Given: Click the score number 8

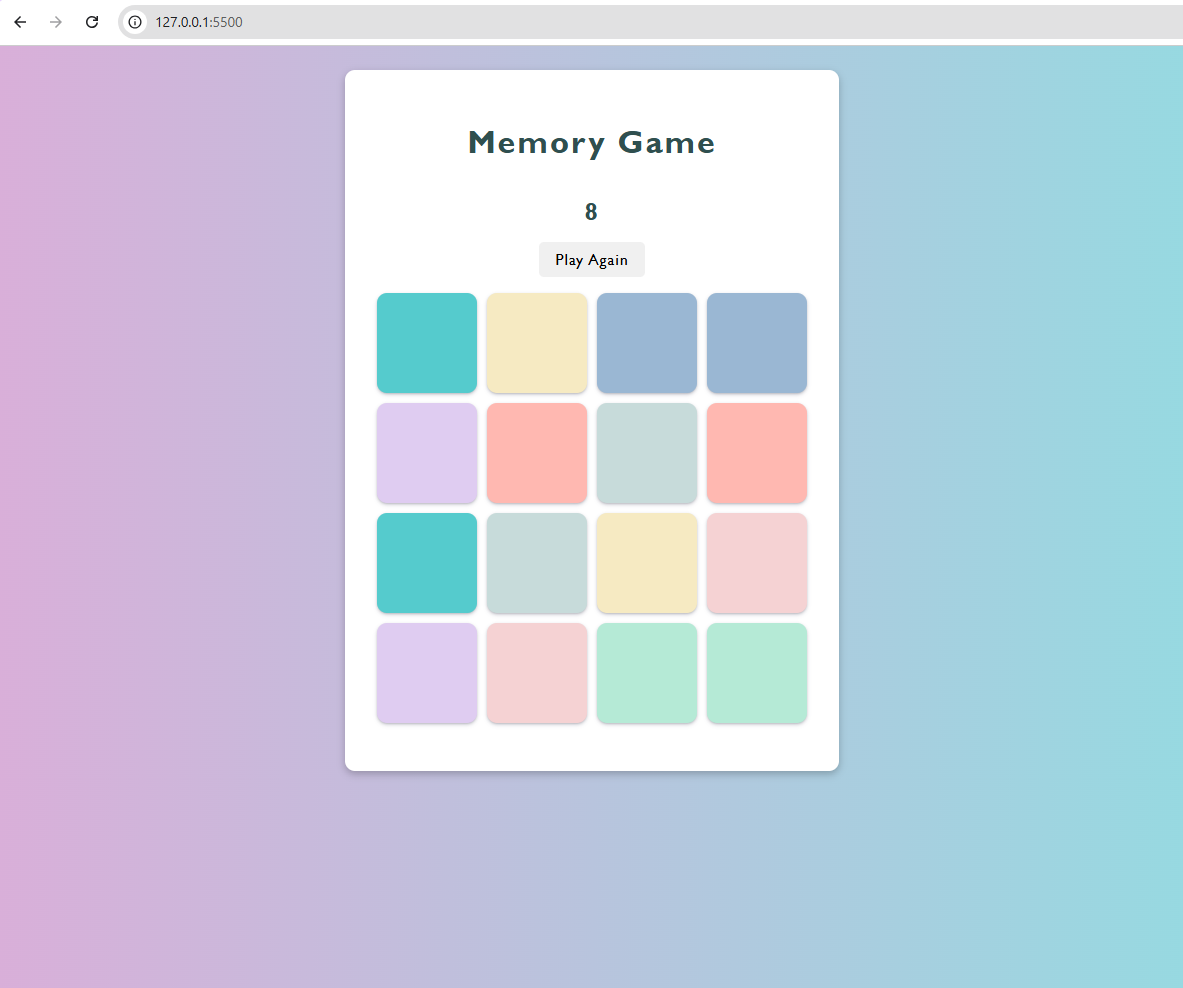Looking at the screenshot, I should [592, 212].
